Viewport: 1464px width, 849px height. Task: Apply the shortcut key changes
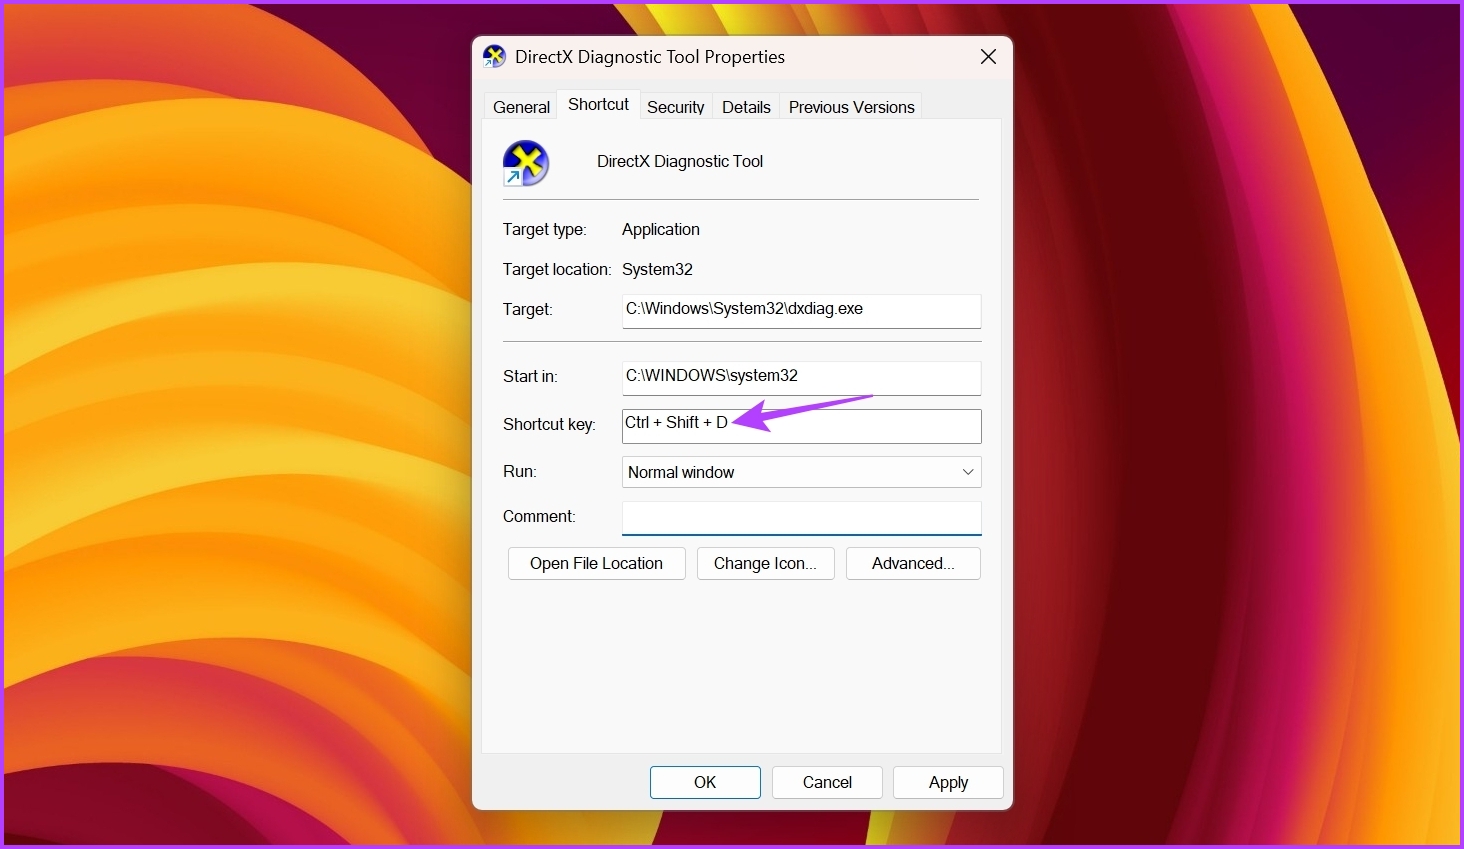(947, 782)
